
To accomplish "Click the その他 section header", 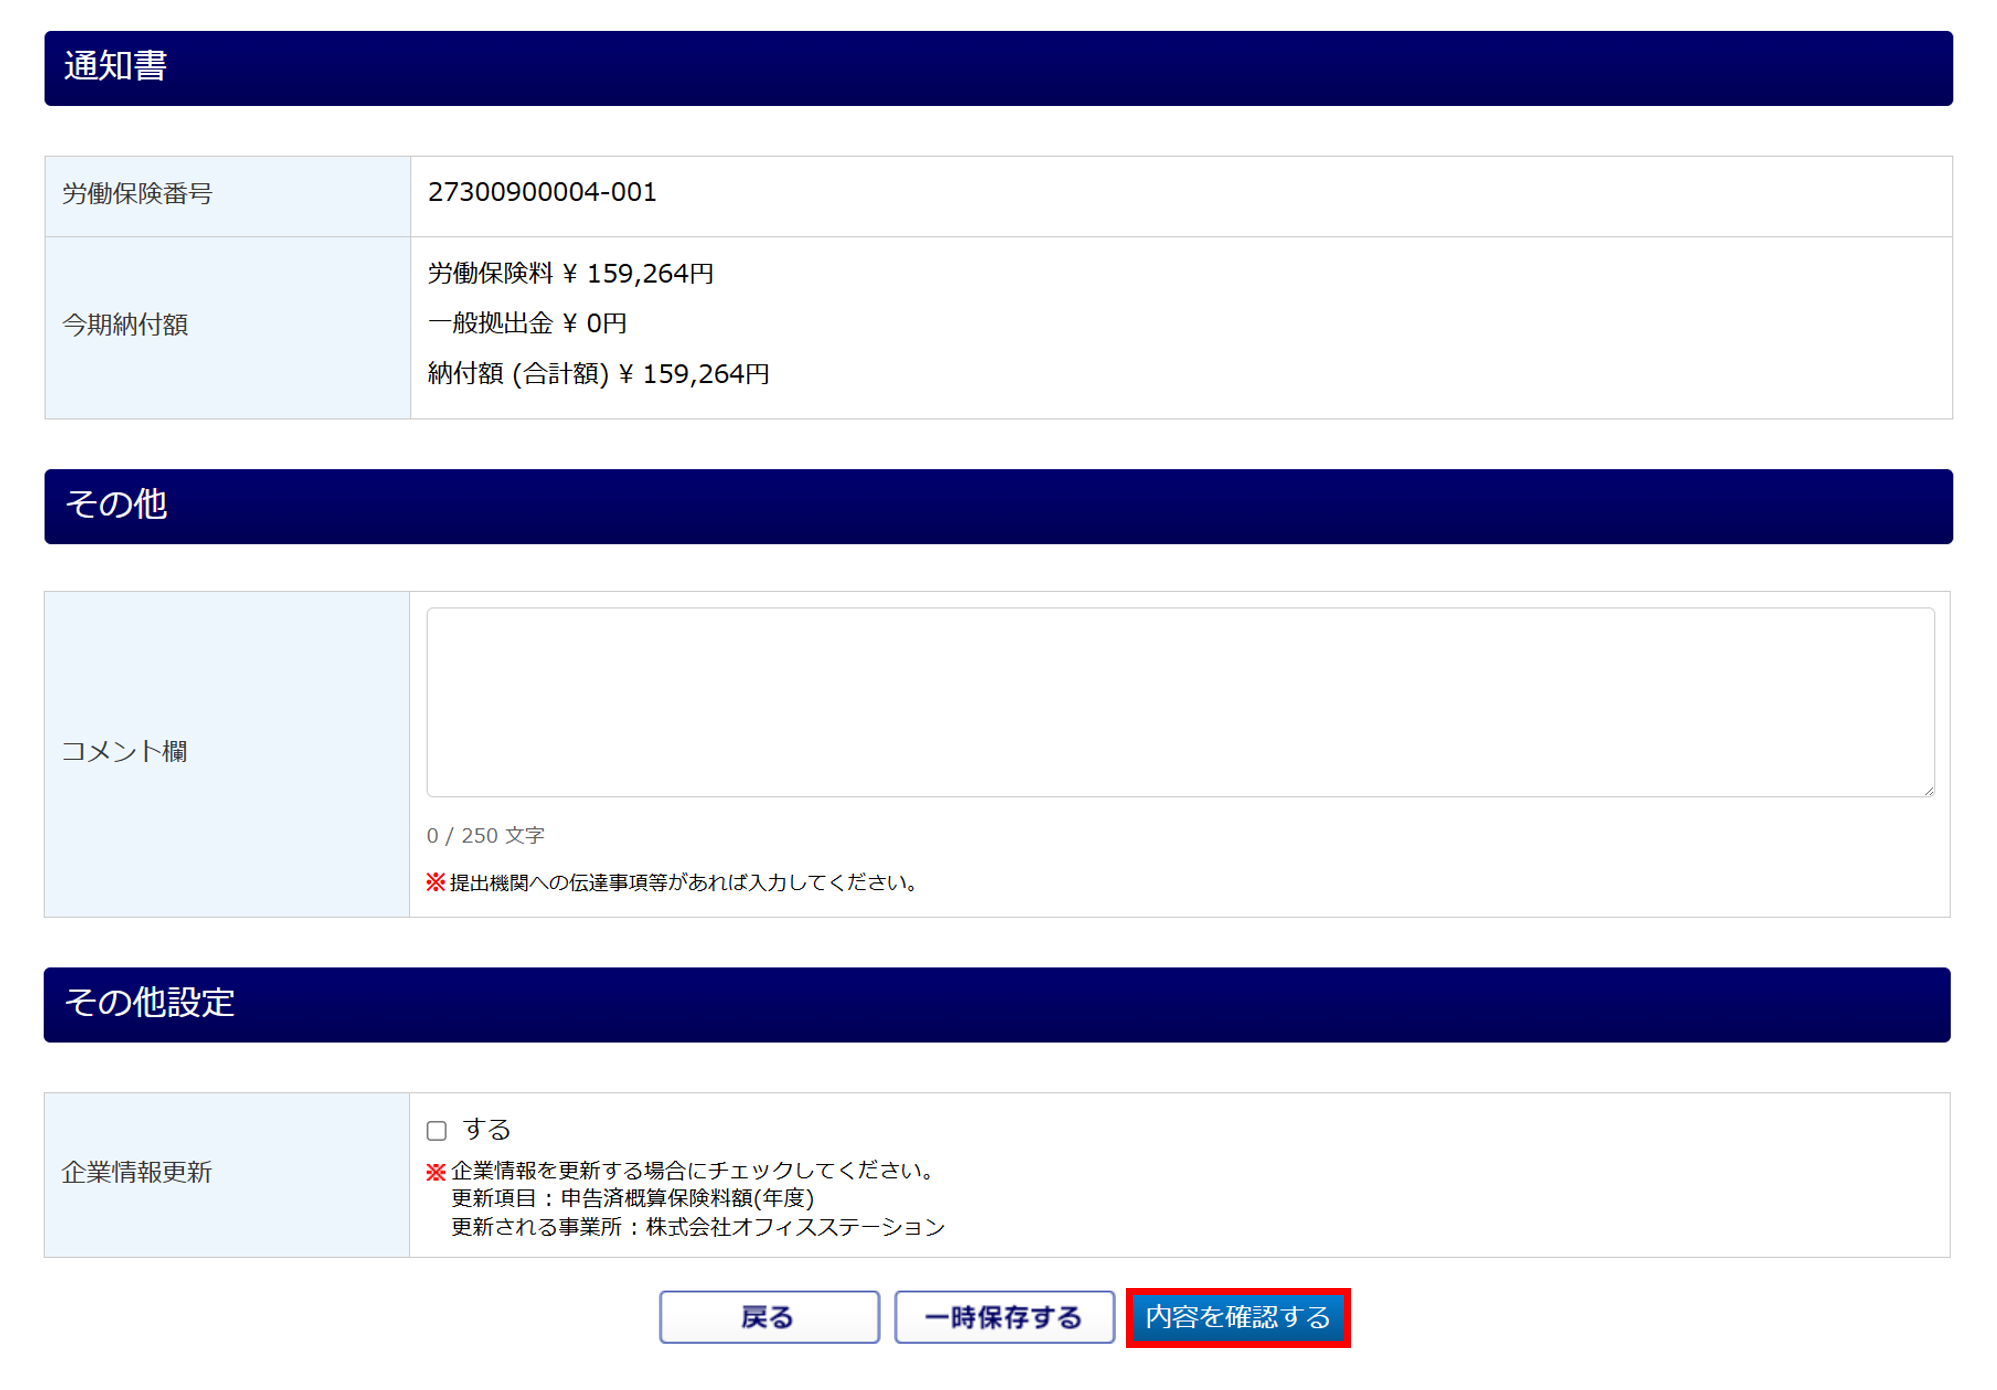I will [x=998, y=506].
